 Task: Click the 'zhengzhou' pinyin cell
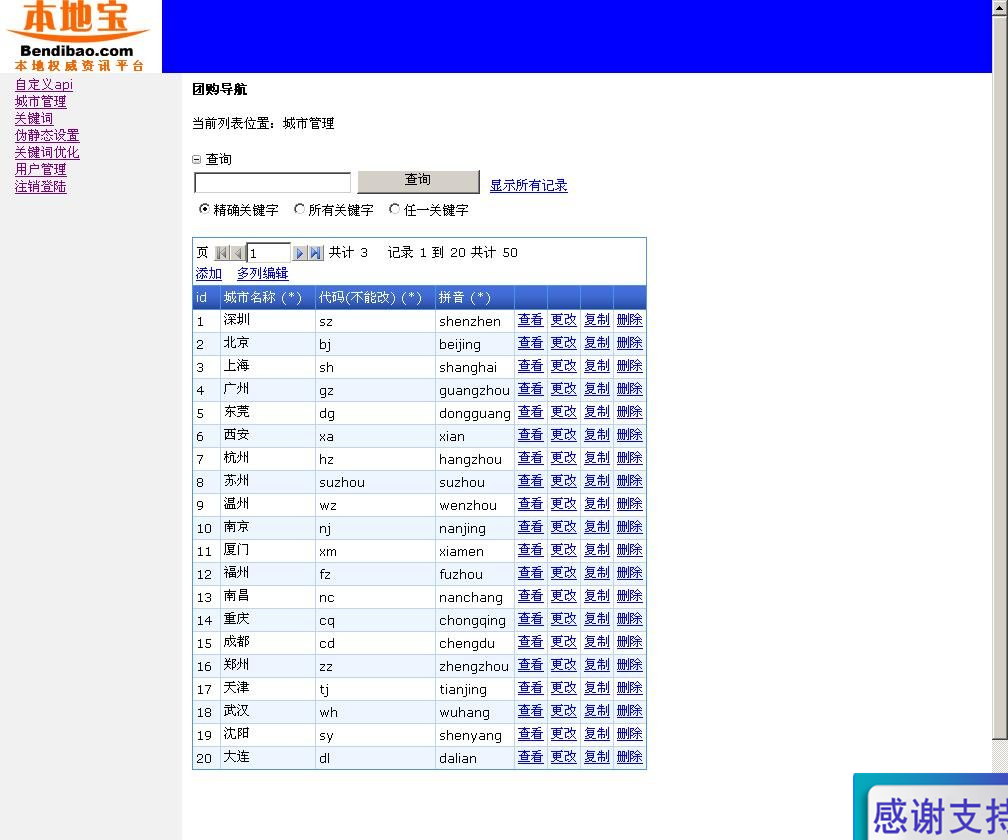474,666
